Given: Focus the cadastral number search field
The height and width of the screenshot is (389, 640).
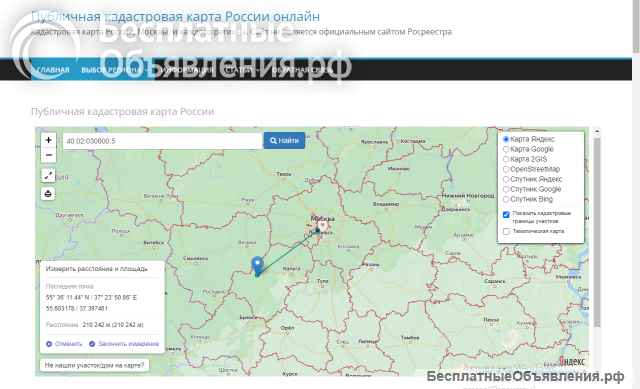Looking at the screenshot, I should [x=163, y=141].
